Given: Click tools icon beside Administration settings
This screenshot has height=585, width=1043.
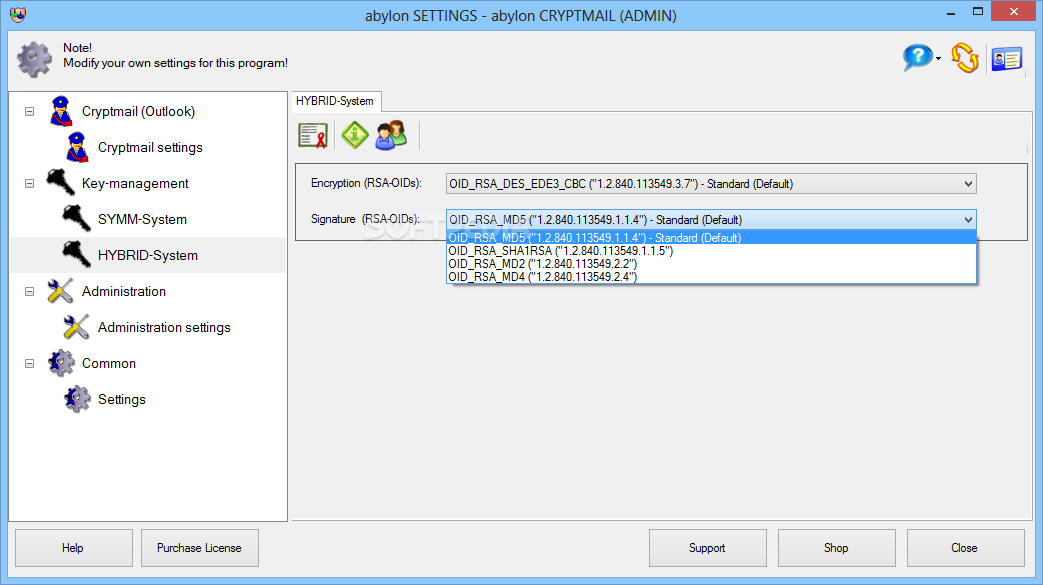Looking at the screenshot, I should click(76, 327).
